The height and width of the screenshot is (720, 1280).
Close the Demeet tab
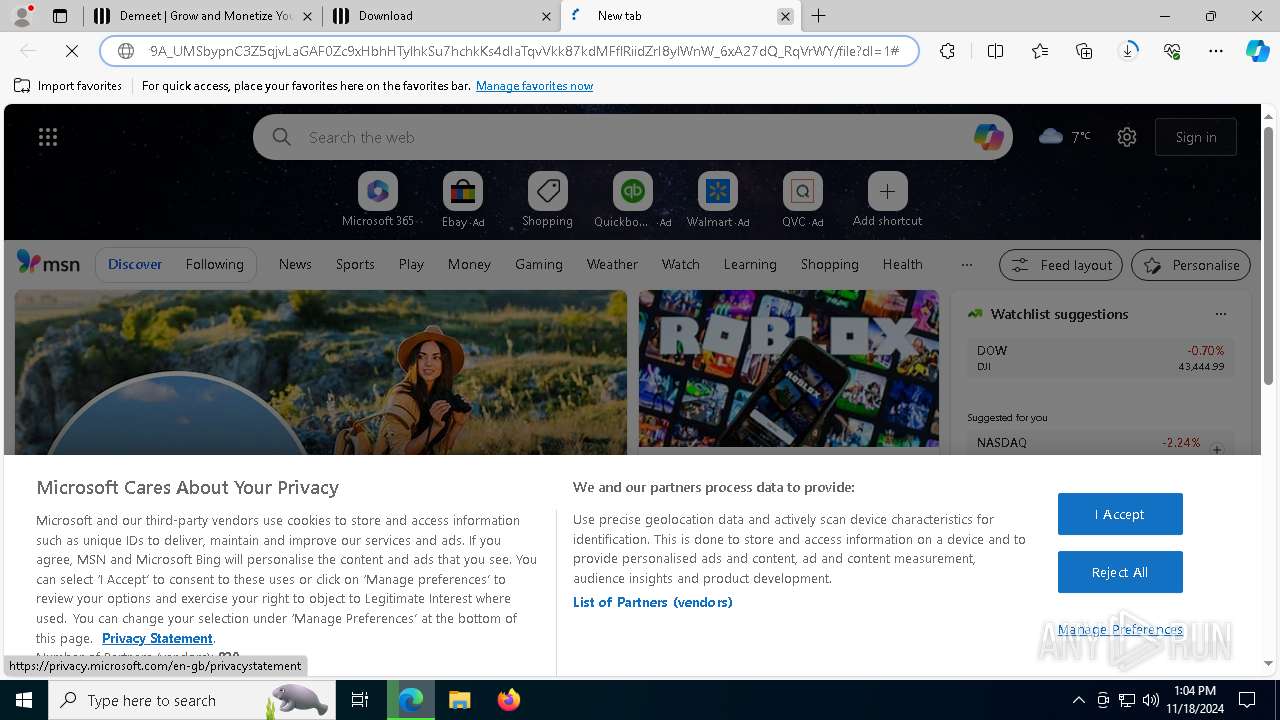point(307,16)
